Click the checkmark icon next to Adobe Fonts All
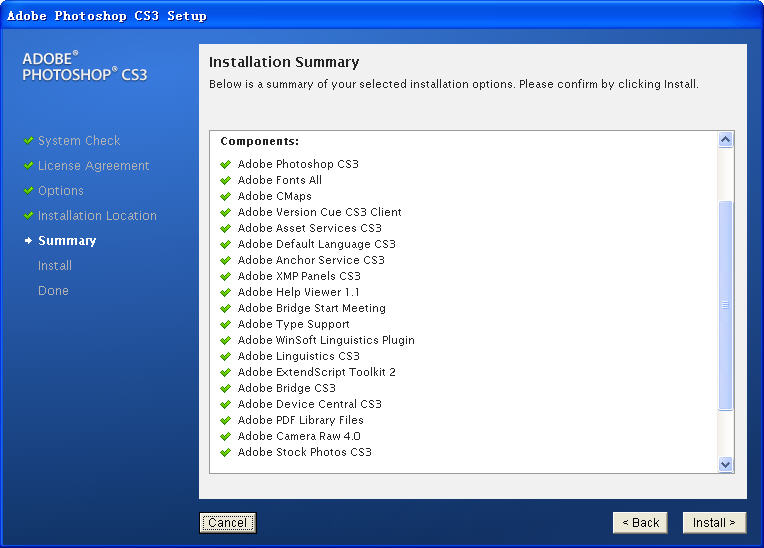Image resolution: width=764 pixels, height=548 pixels. [225, 180]
